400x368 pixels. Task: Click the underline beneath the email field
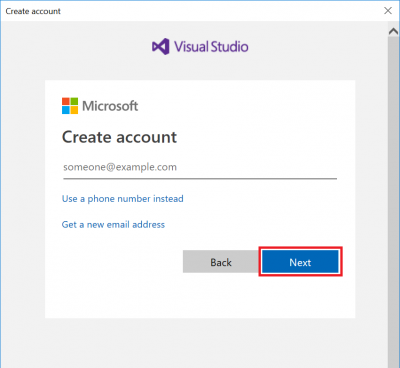[200, 178]
